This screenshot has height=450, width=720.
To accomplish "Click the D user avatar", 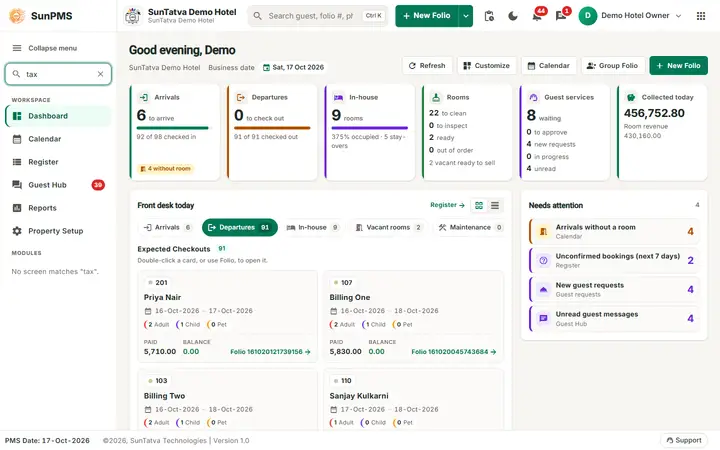I will click(587, 16).
